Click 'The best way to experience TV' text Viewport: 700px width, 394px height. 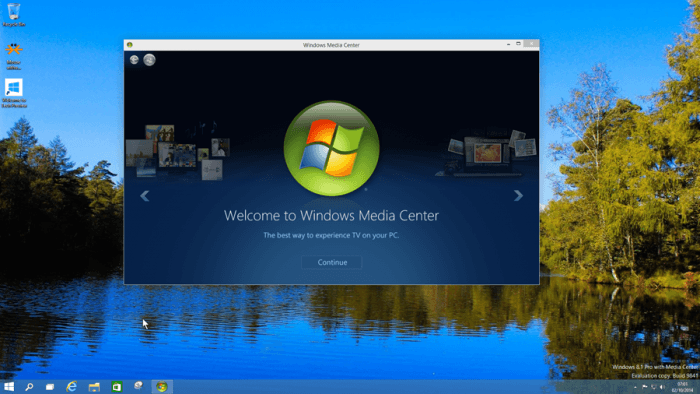[331, 235]
